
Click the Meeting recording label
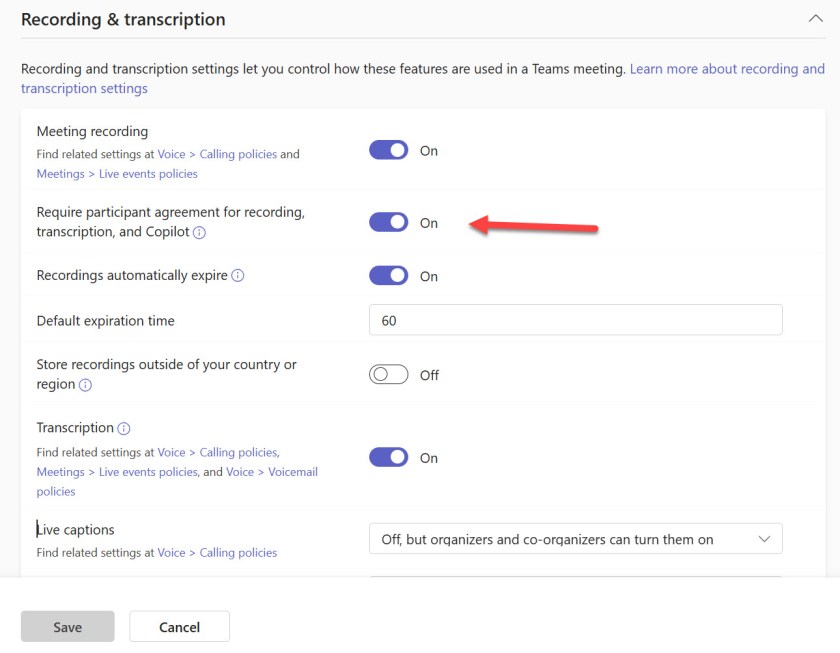[92, 131]
